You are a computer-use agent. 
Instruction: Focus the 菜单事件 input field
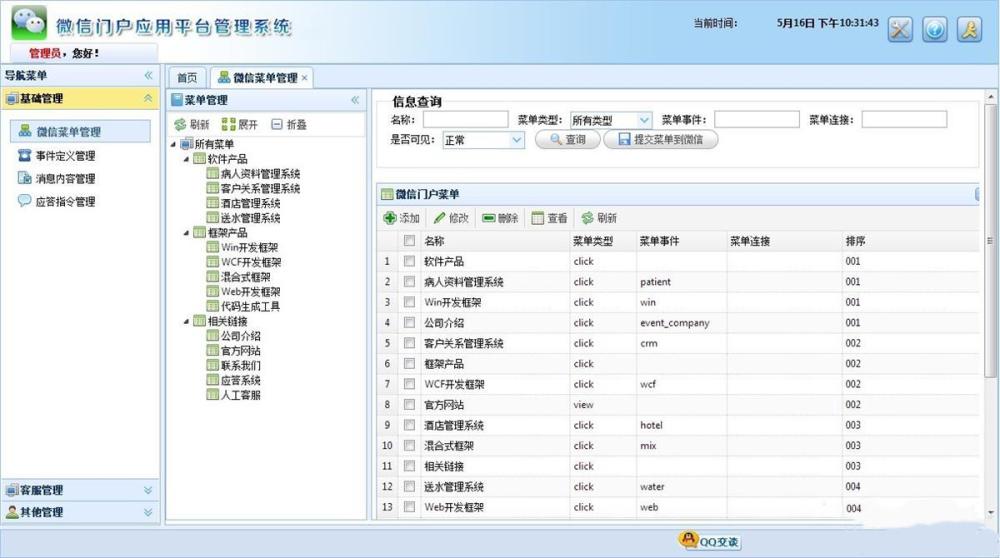(756, 119)
